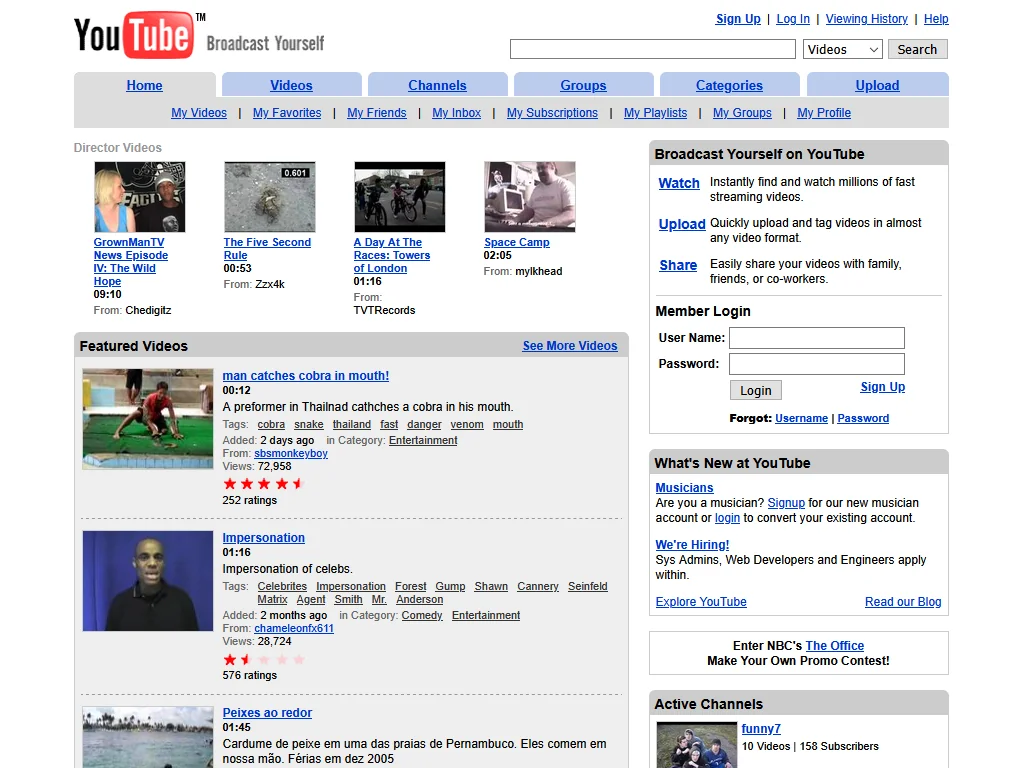1024x768 pixels.
Task: Click into the Password field
Action: click(816, 364)
